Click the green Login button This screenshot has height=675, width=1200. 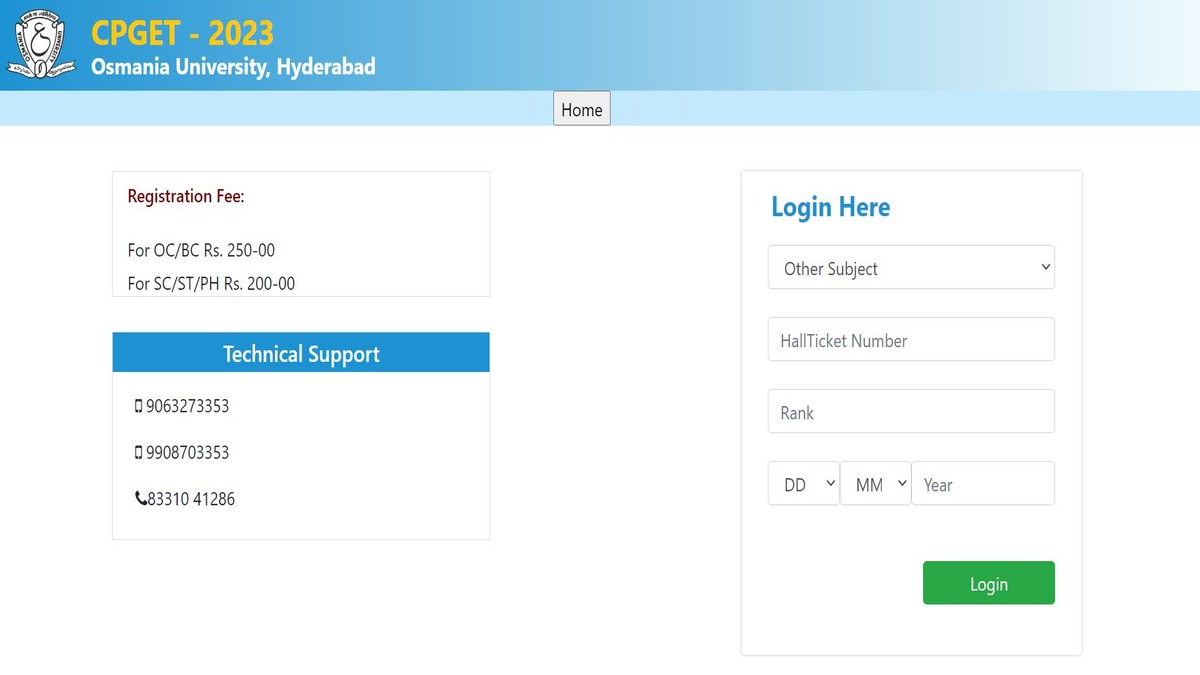[989, 584]
